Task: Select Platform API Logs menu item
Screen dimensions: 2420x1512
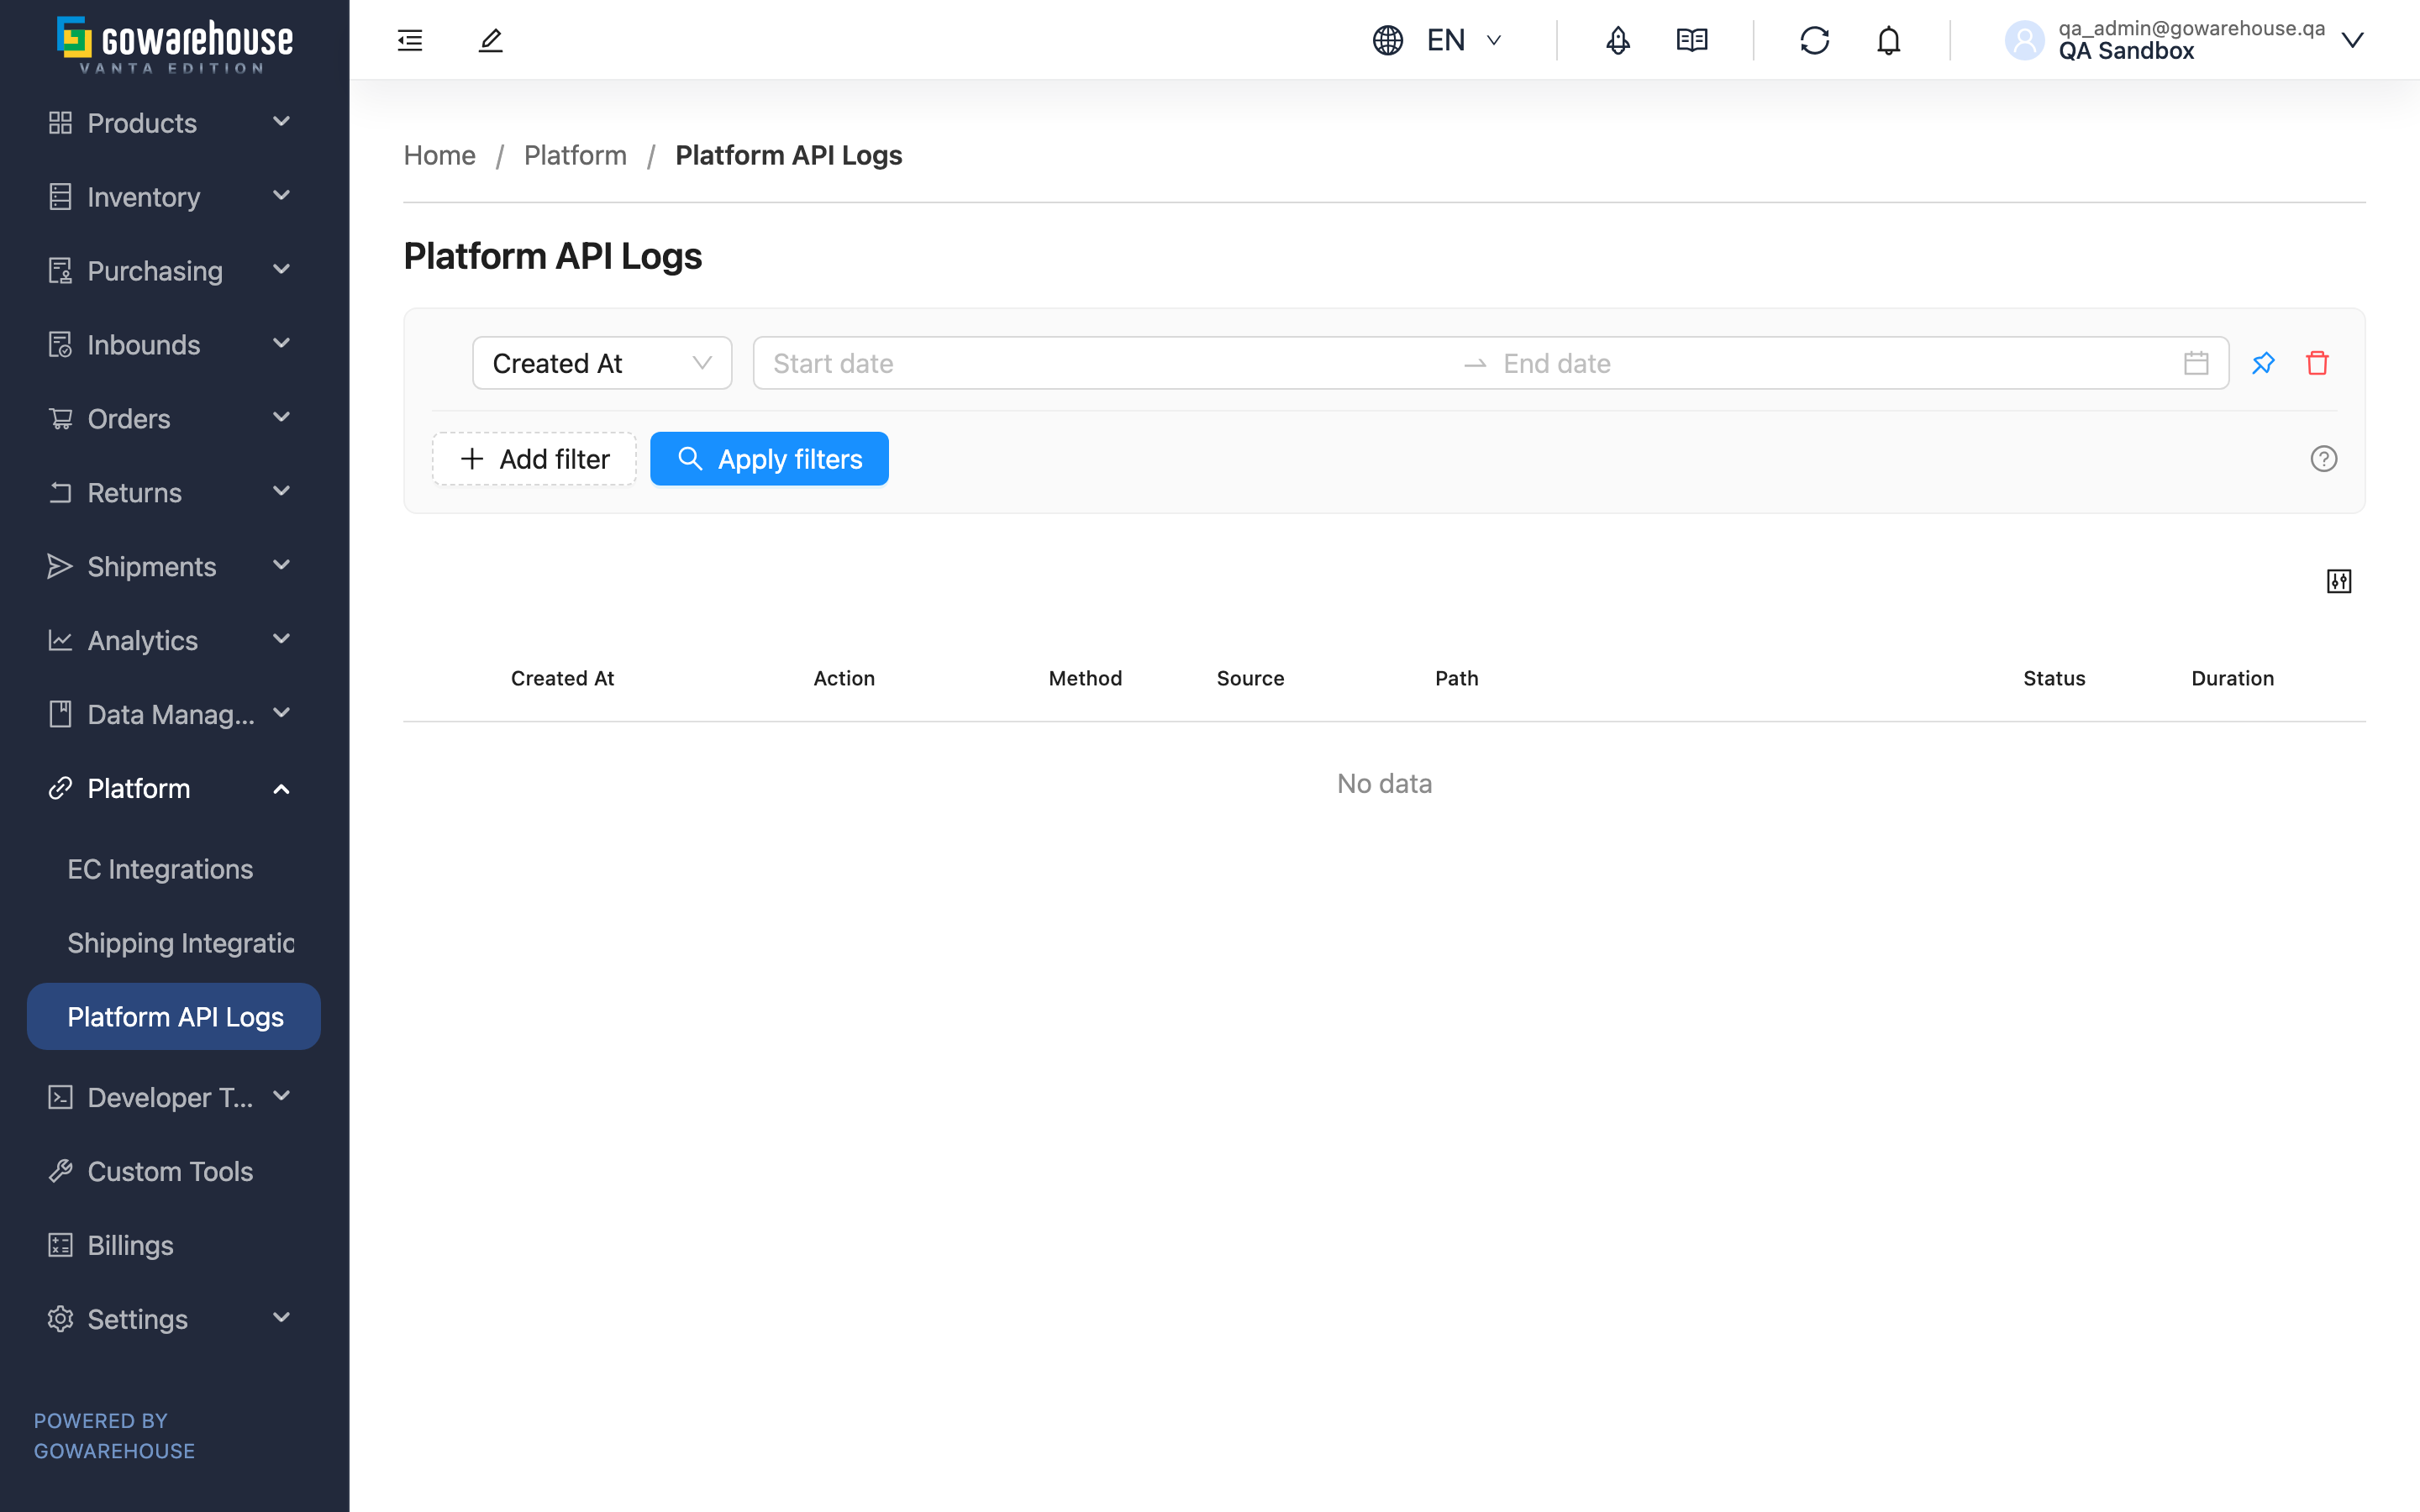Action: click(174, 1017)
